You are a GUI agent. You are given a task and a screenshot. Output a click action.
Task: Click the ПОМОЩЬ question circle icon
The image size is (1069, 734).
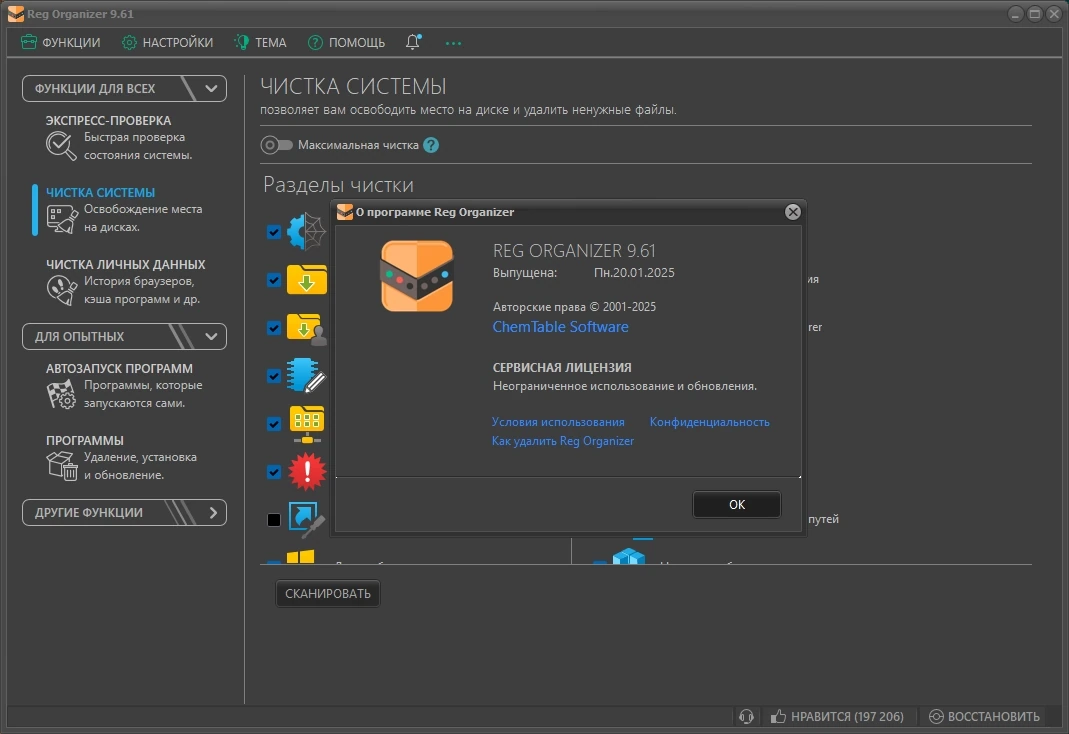(315, 42)
